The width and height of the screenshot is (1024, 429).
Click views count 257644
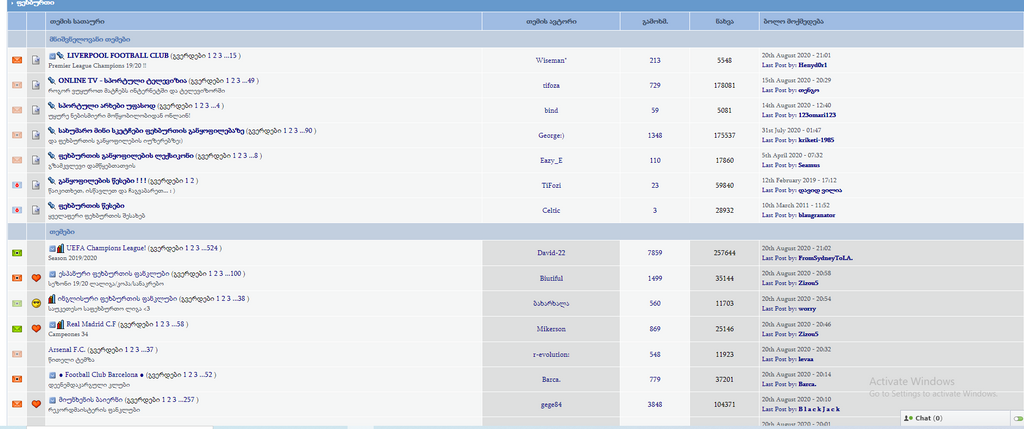[724, 253]
